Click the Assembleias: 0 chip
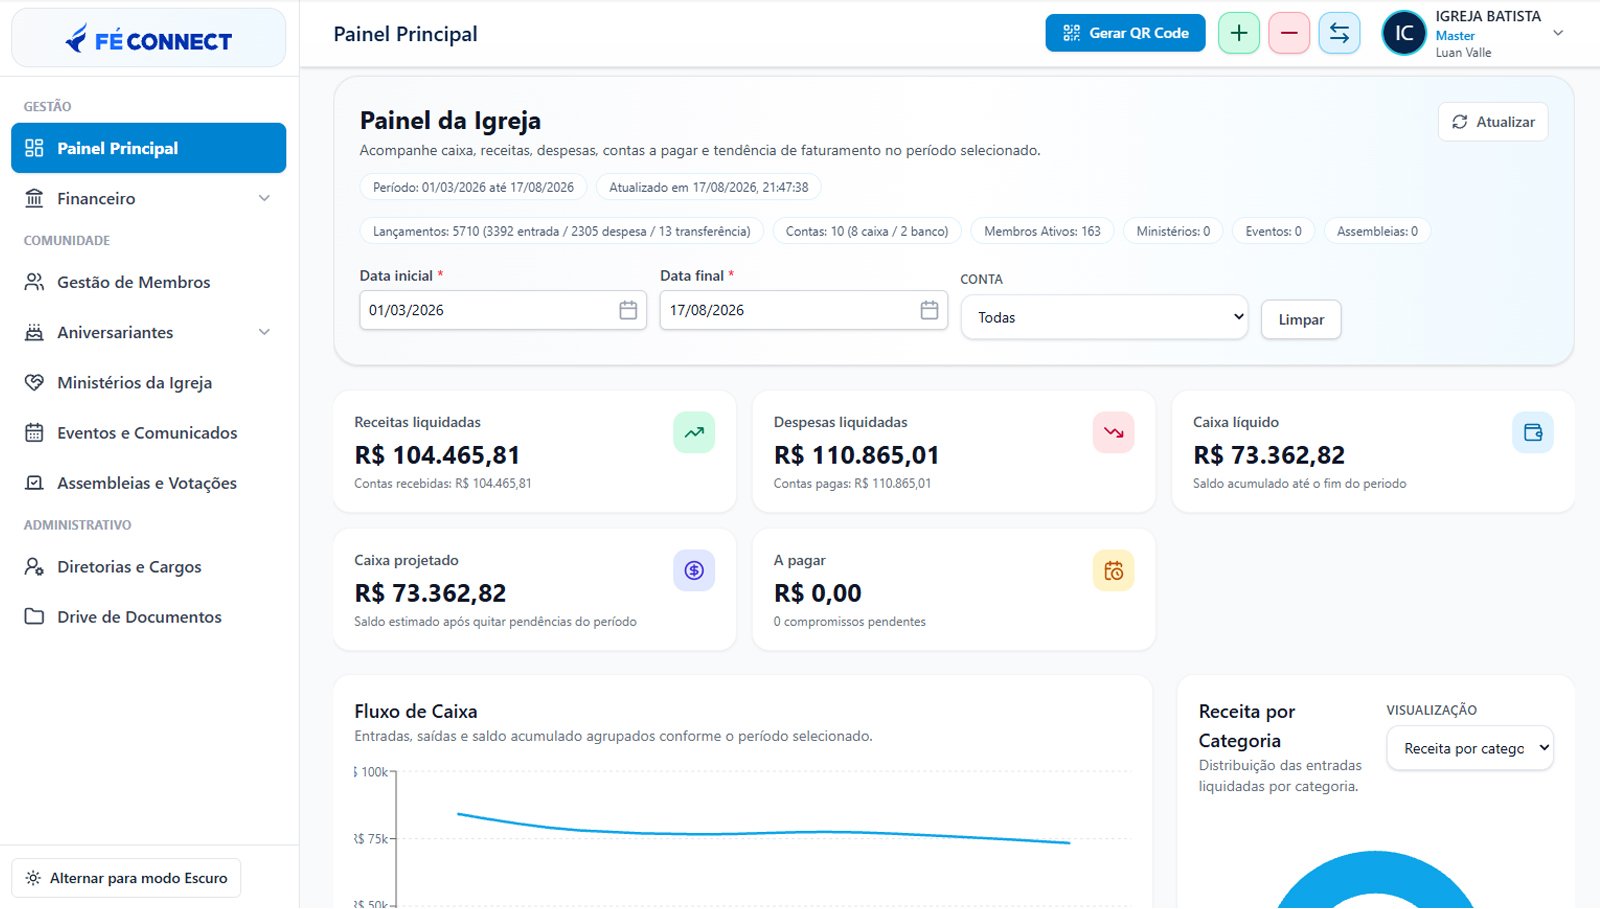The image size is (1600, 909). coord(1377,231)
